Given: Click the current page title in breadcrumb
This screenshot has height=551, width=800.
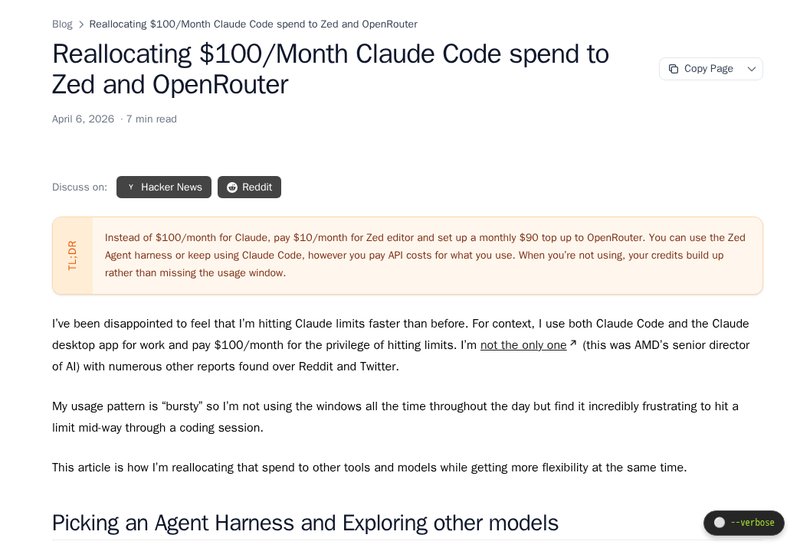Looking at the screenshot, I should click(x=253, y=24).
